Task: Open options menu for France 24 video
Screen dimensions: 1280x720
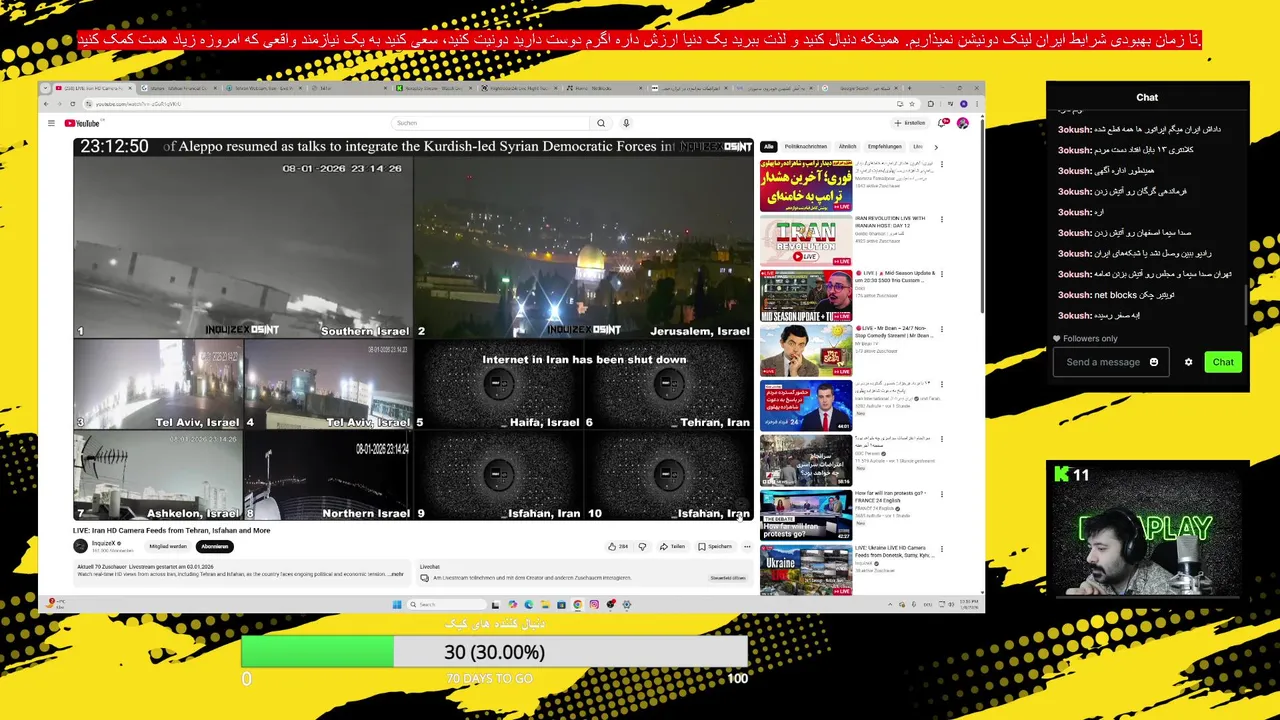Action: 941,494
